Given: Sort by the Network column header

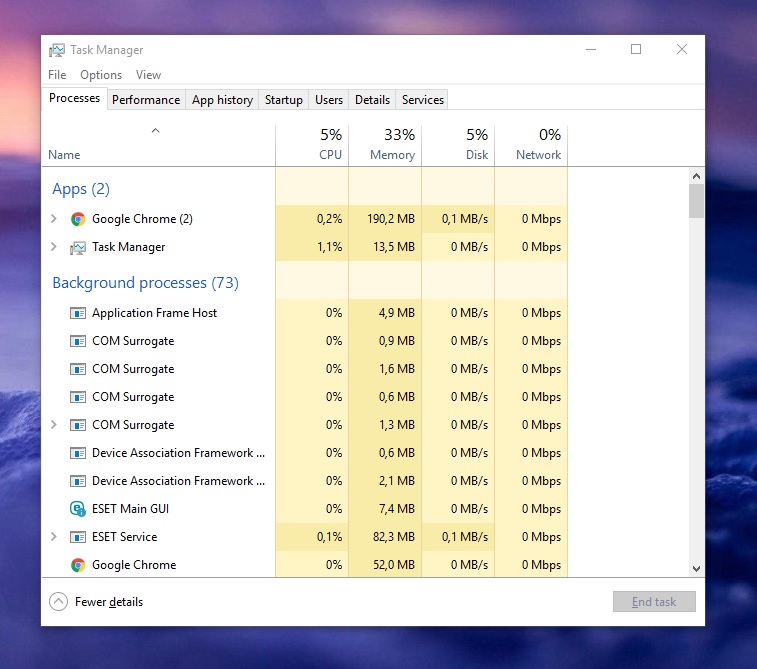Looking at the screenshot, I should point(531,145).
